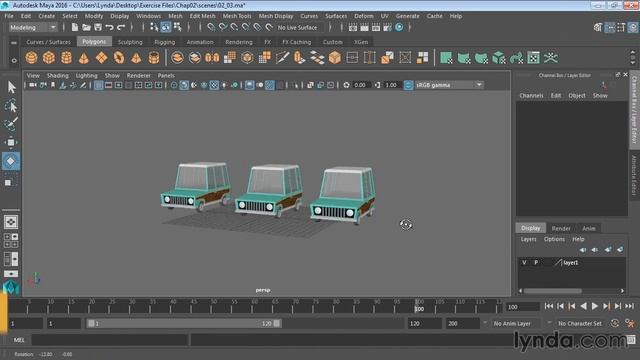Activate the Move tool

pos(11,142)
